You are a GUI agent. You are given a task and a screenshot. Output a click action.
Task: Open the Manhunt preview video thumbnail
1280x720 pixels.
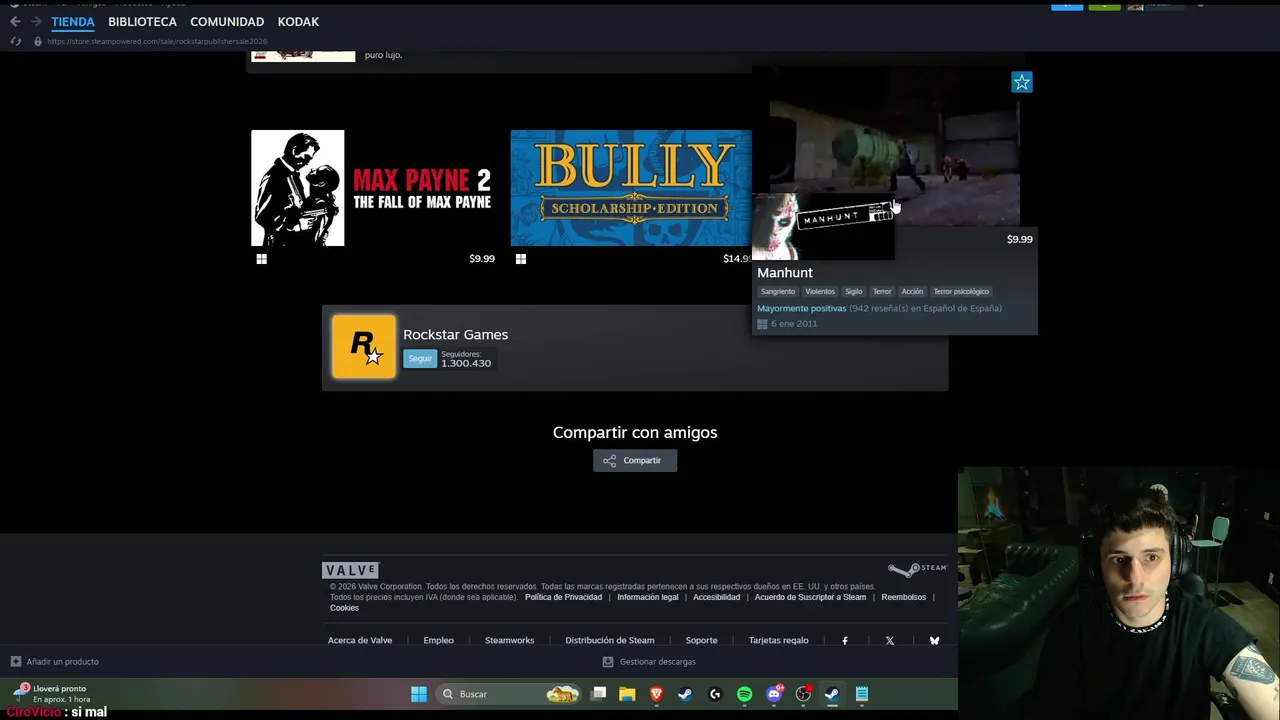894,148
